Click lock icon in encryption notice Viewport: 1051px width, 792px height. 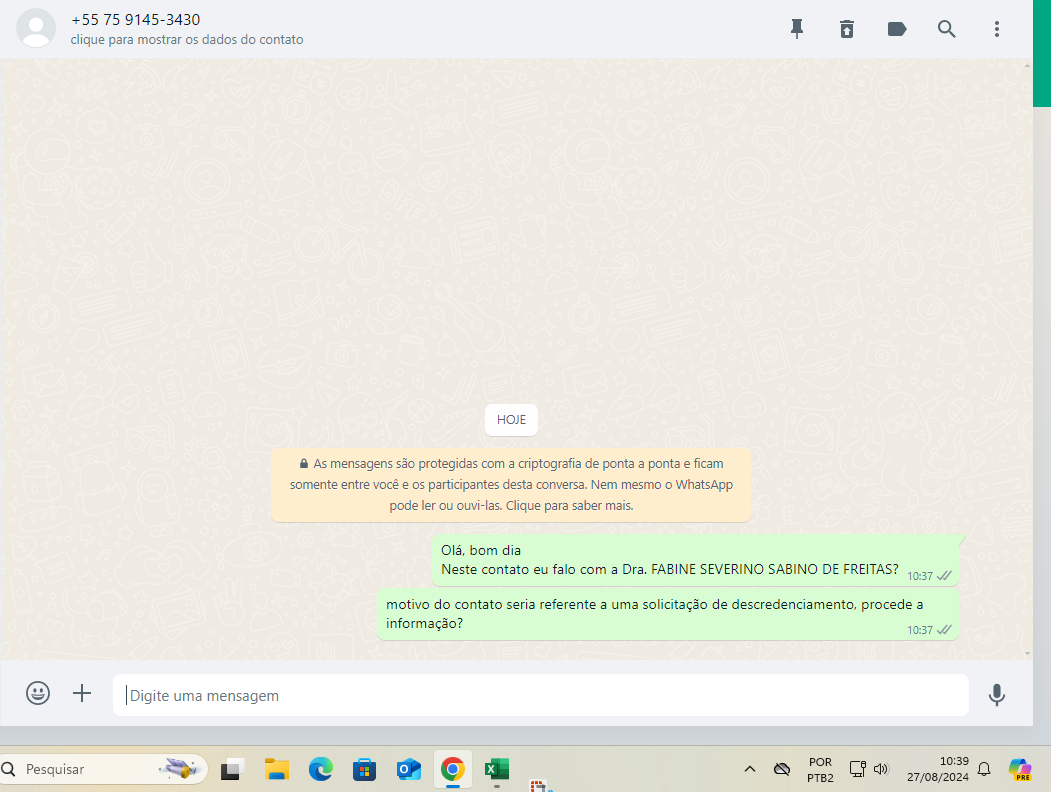[x=304, y=464]
